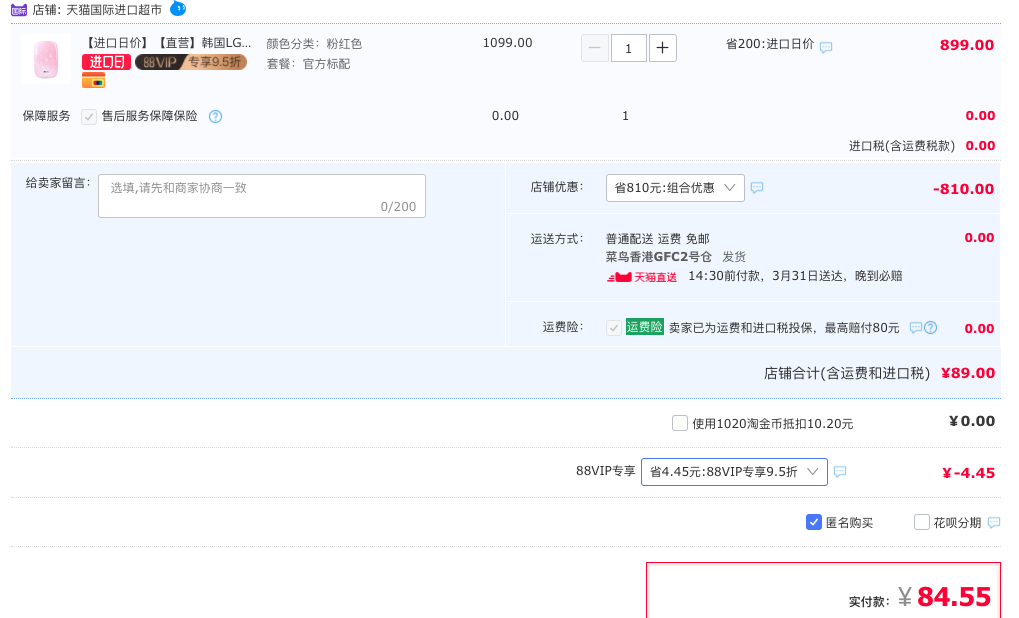Click comment icon beside 88VIP dropdown
The width and height of the screenshot is (1019, 618).
[x=840, y=471]
